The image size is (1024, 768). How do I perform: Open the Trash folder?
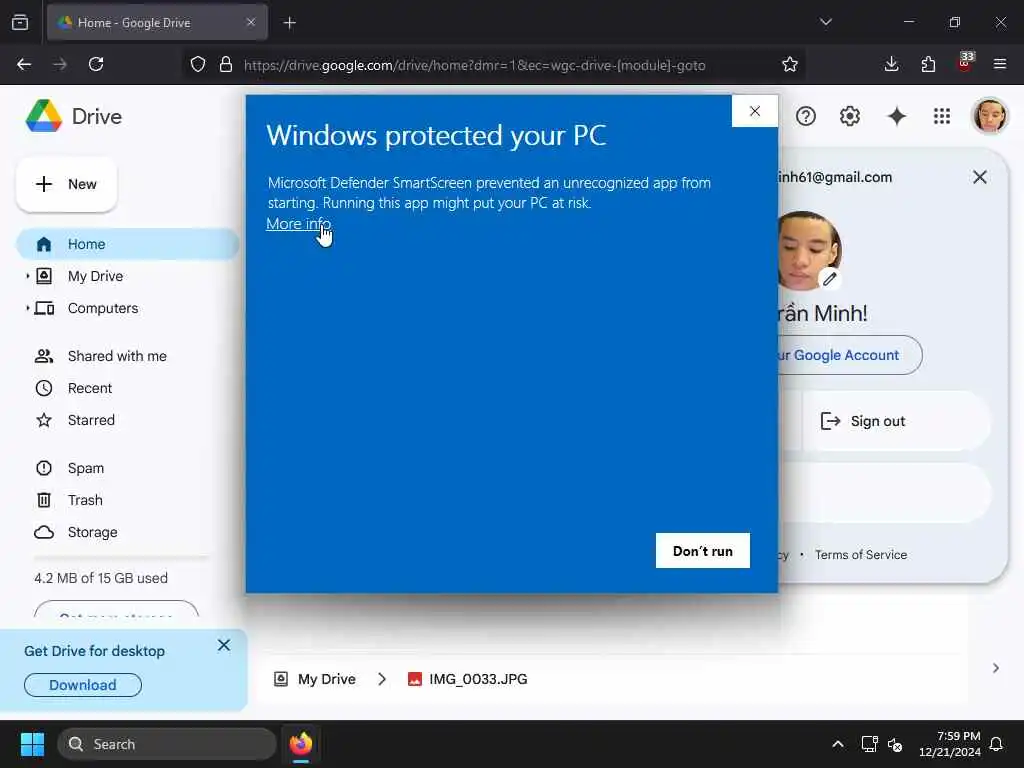[85, 500]
